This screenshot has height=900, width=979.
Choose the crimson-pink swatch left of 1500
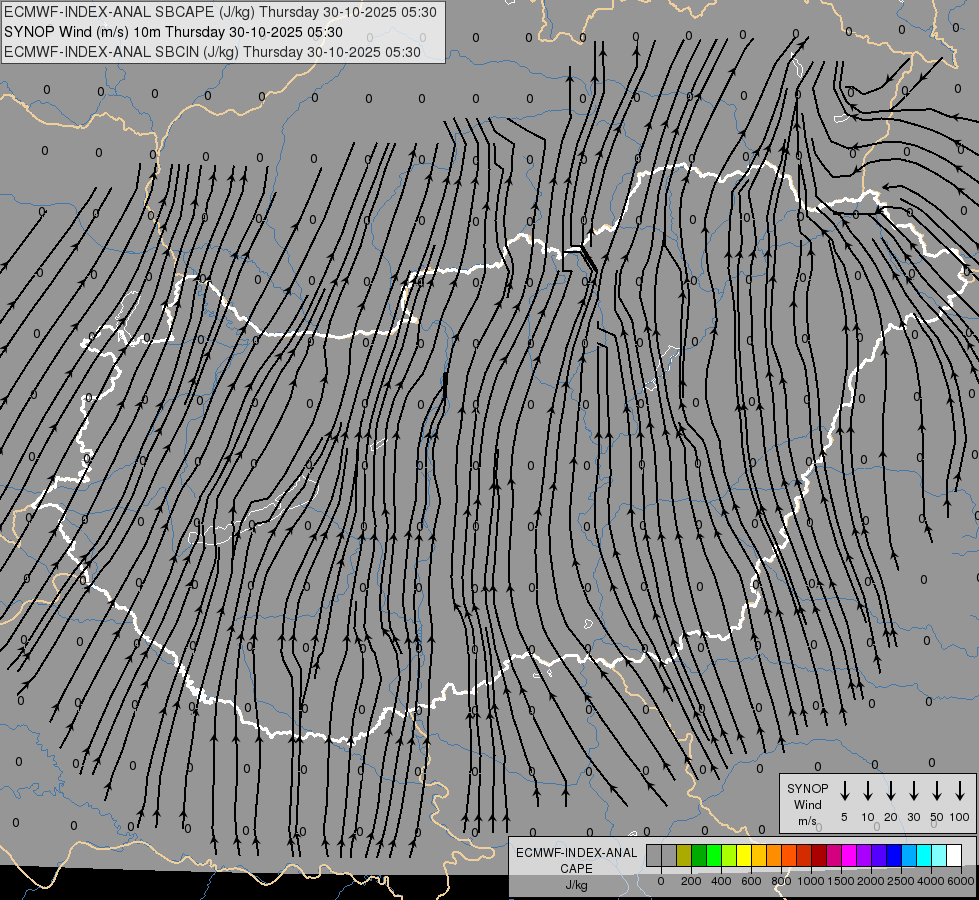click(834, 855)
